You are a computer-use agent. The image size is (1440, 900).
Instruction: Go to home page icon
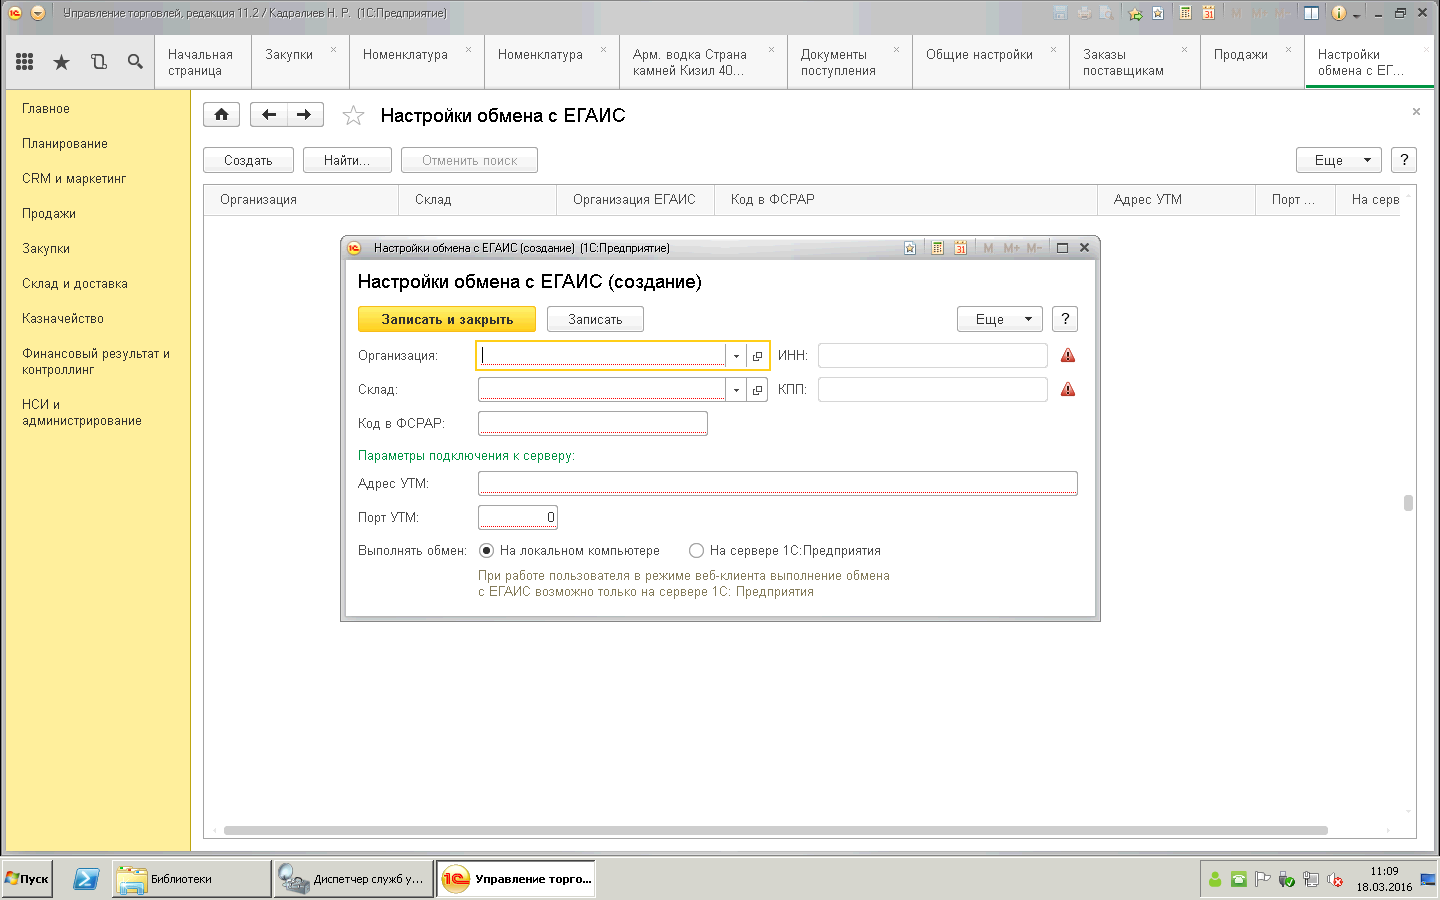(221, 115)
